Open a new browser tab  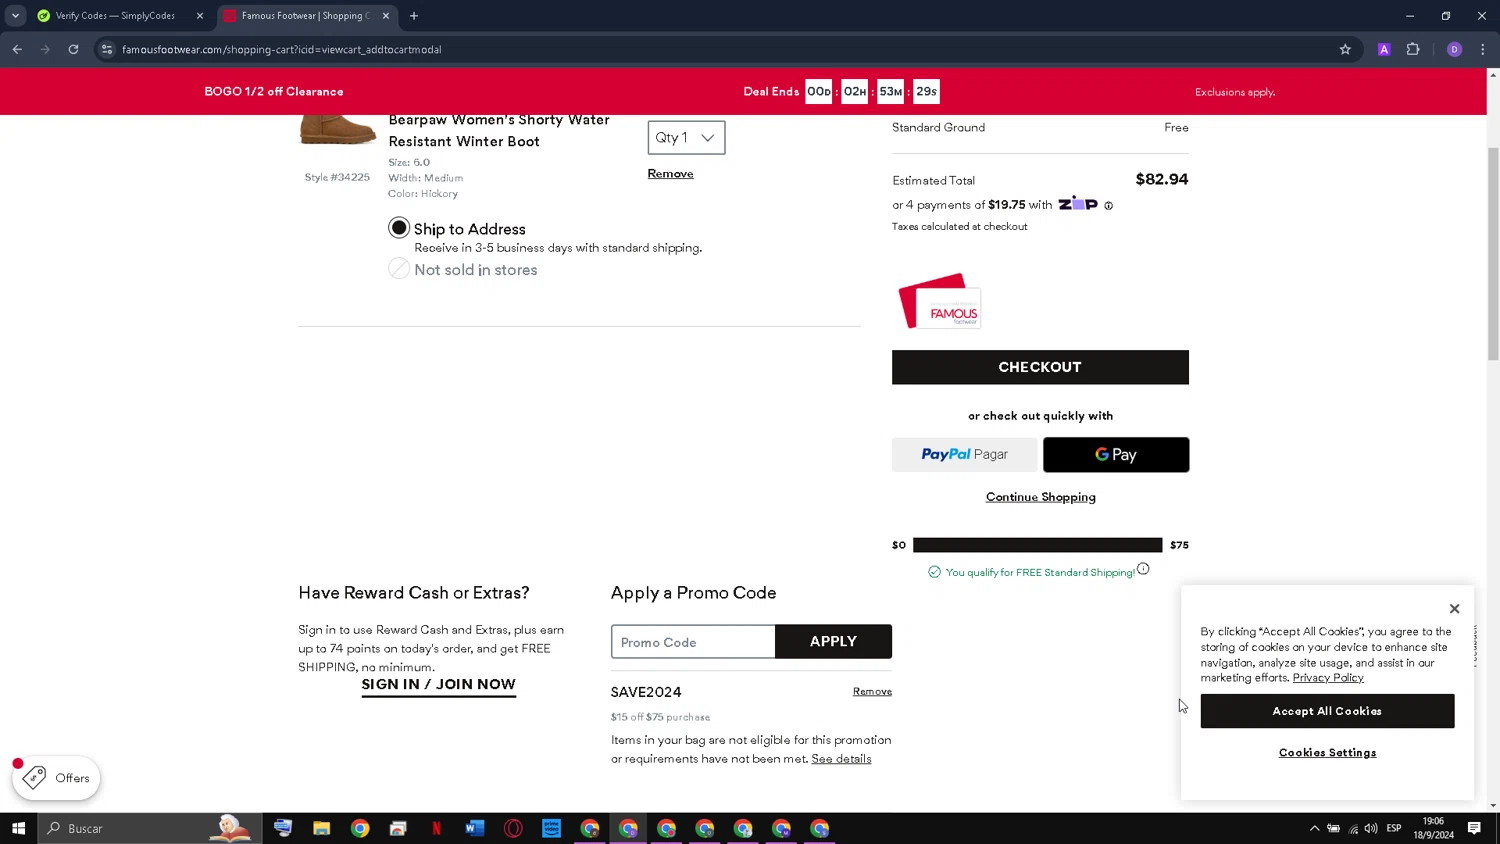[x=414, y=16]
